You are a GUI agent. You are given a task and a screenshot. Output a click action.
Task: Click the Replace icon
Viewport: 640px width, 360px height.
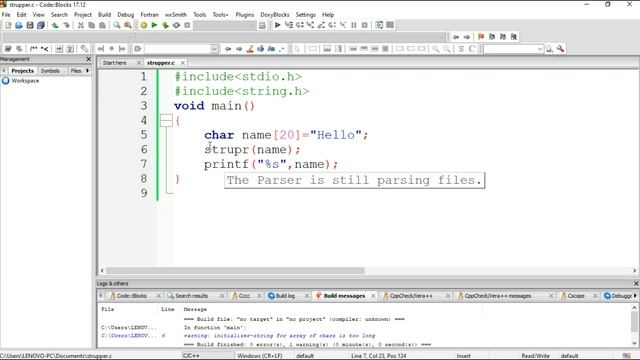(128, 25)
